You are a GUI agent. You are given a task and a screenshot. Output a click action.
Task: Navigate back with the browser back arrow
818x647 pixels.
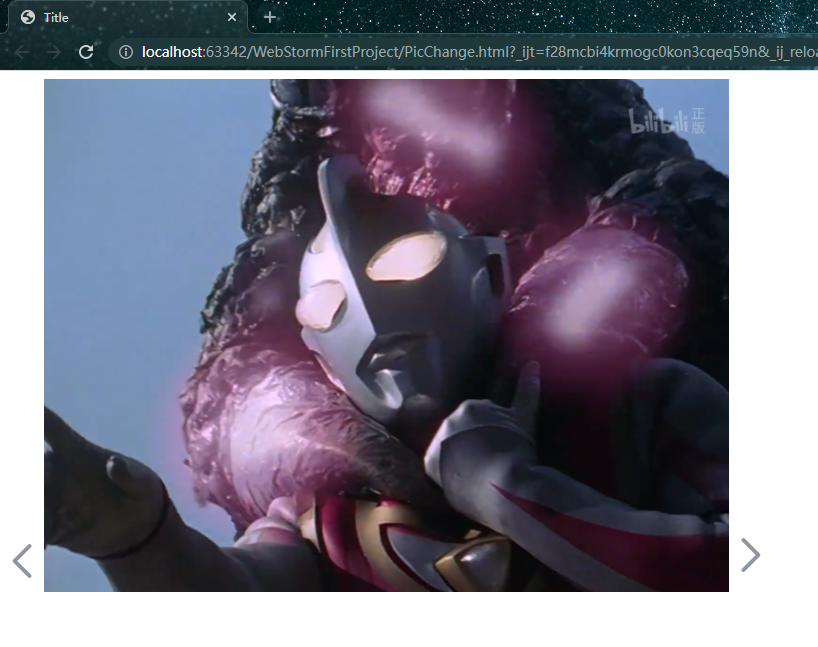pos(22,52)
